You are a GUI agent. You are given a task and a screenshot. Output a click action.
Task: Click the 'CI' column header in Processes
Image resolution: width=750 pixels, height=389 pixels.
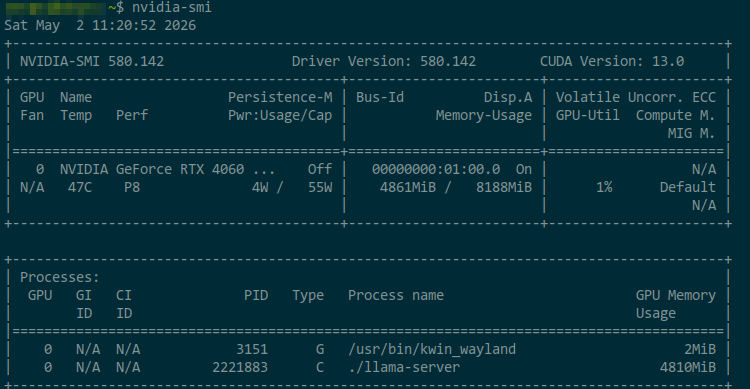pos(123,295)
